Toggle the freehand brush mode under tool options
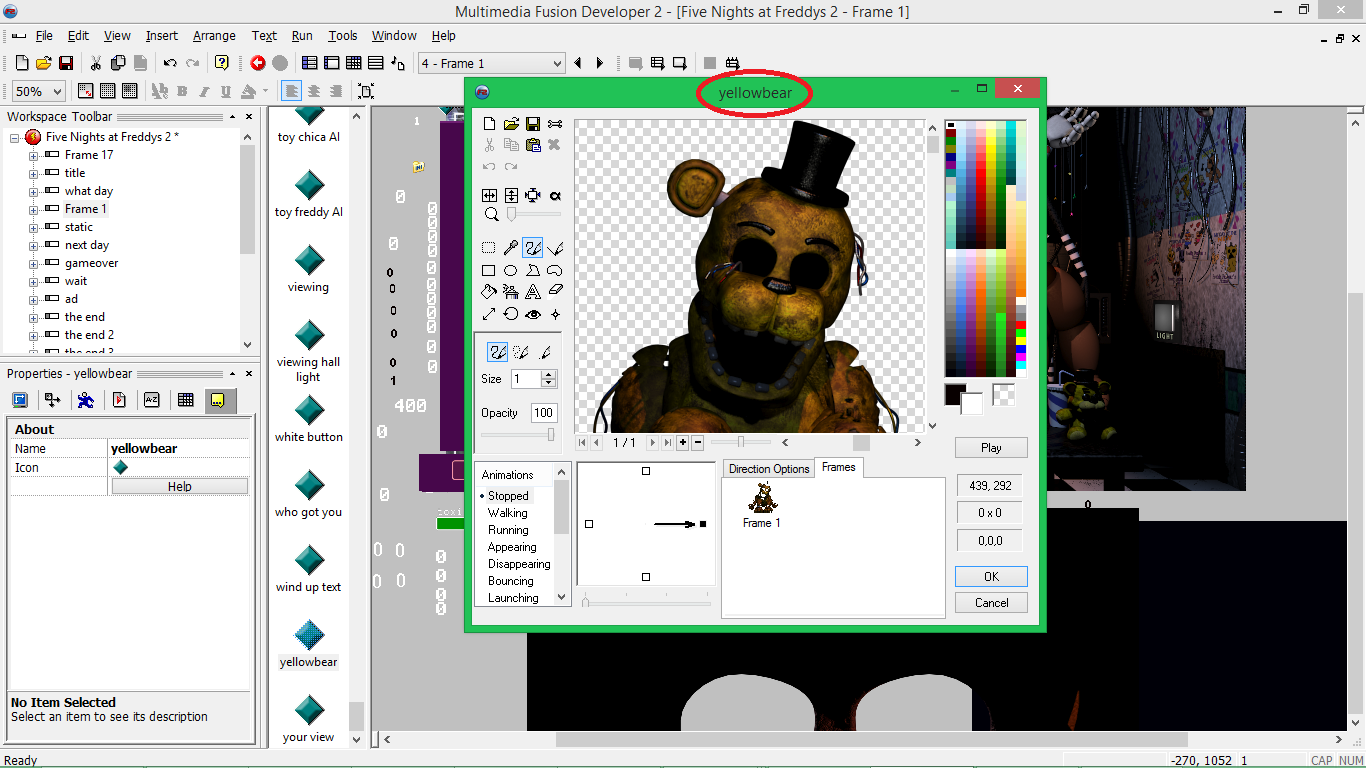 (x=497, y=352)
